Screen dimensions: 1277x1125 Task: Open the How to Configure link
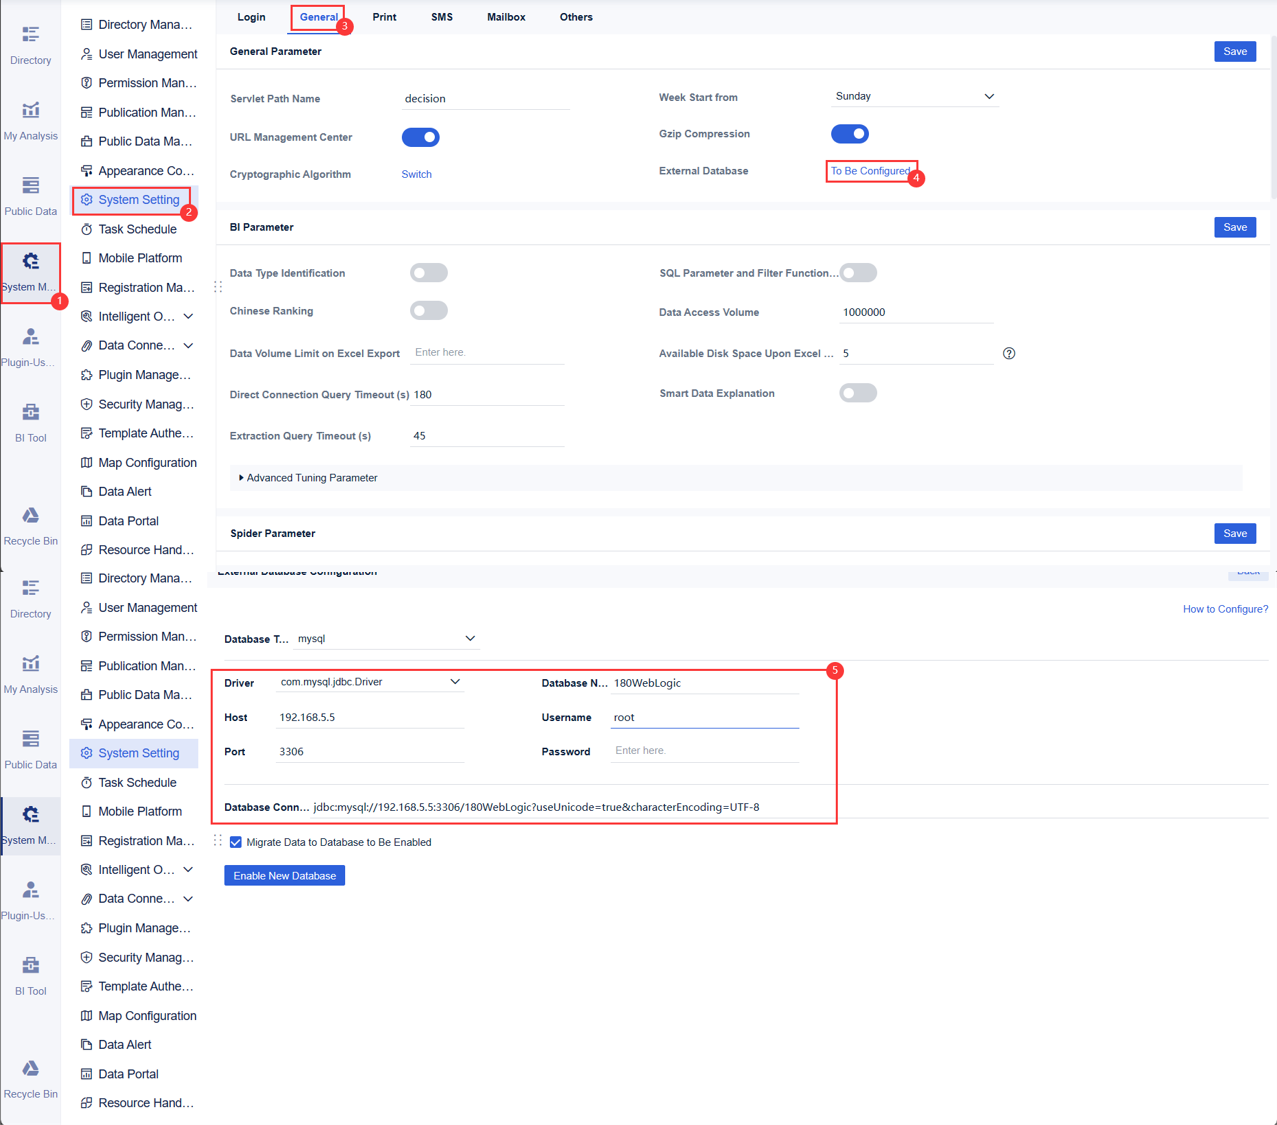[1225, 609]
